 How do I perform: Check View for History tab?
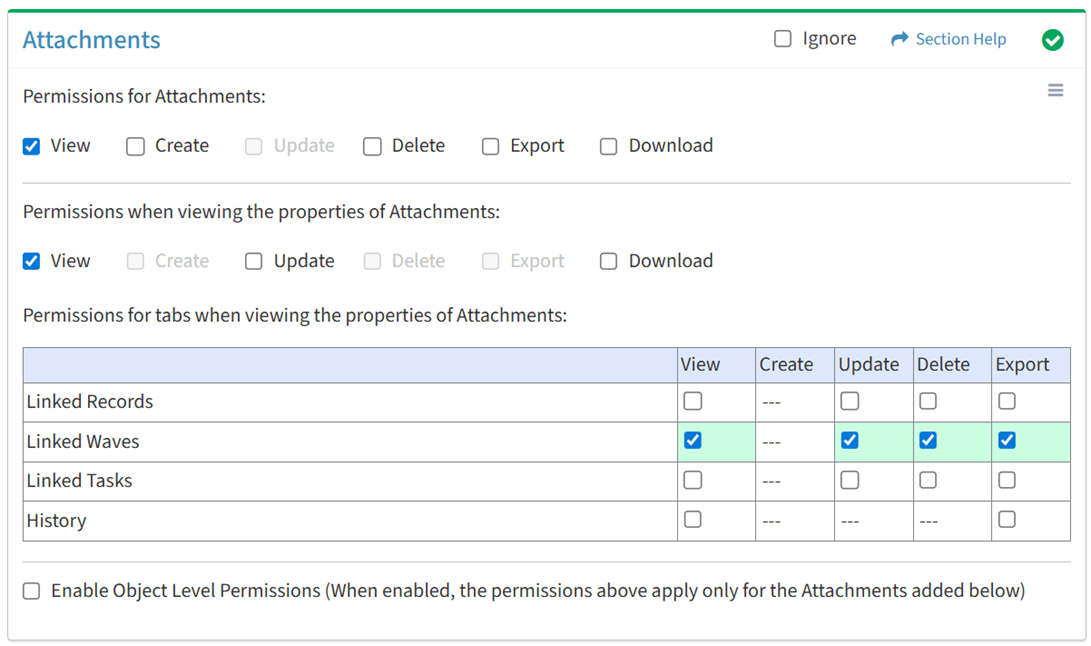coord(692,519)
